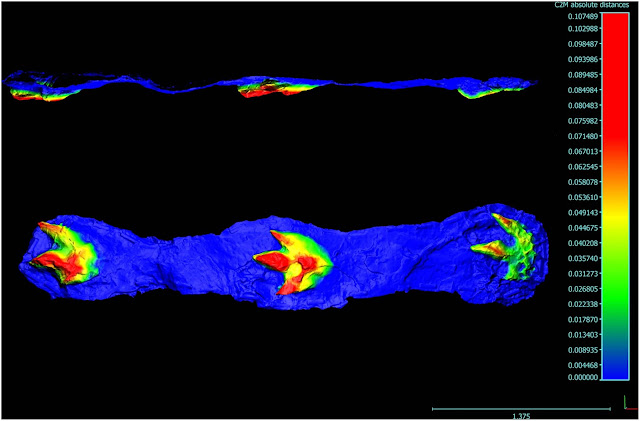Screen dimensions: 640x421
Task: Click the 0.075982 scale value
Action: point(583,121)
